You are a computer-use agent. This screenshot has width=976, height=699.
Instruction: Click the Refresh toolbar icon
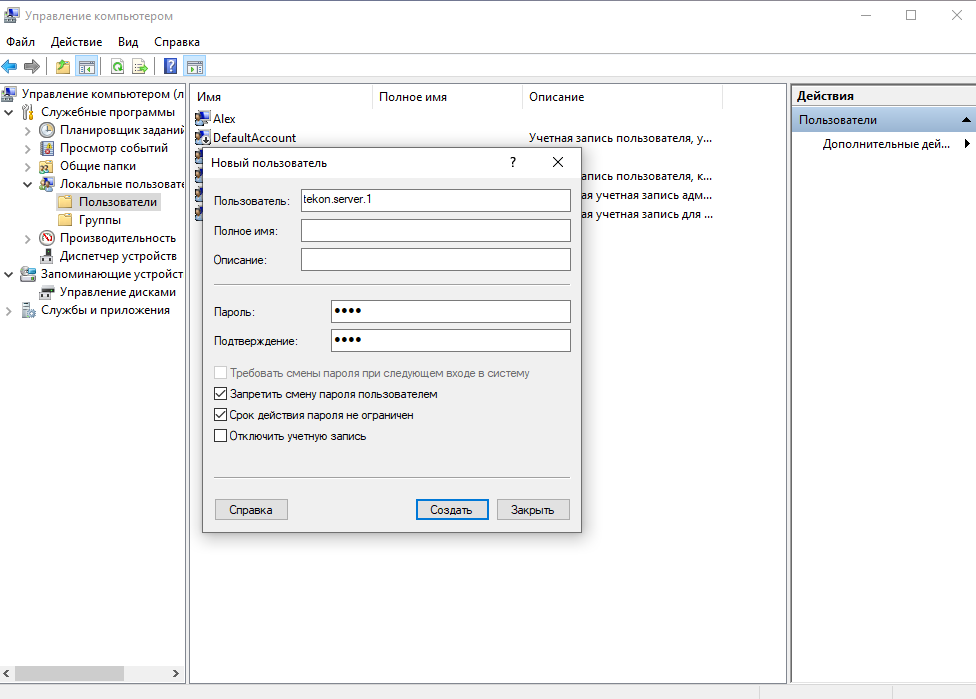click(118, 67)
